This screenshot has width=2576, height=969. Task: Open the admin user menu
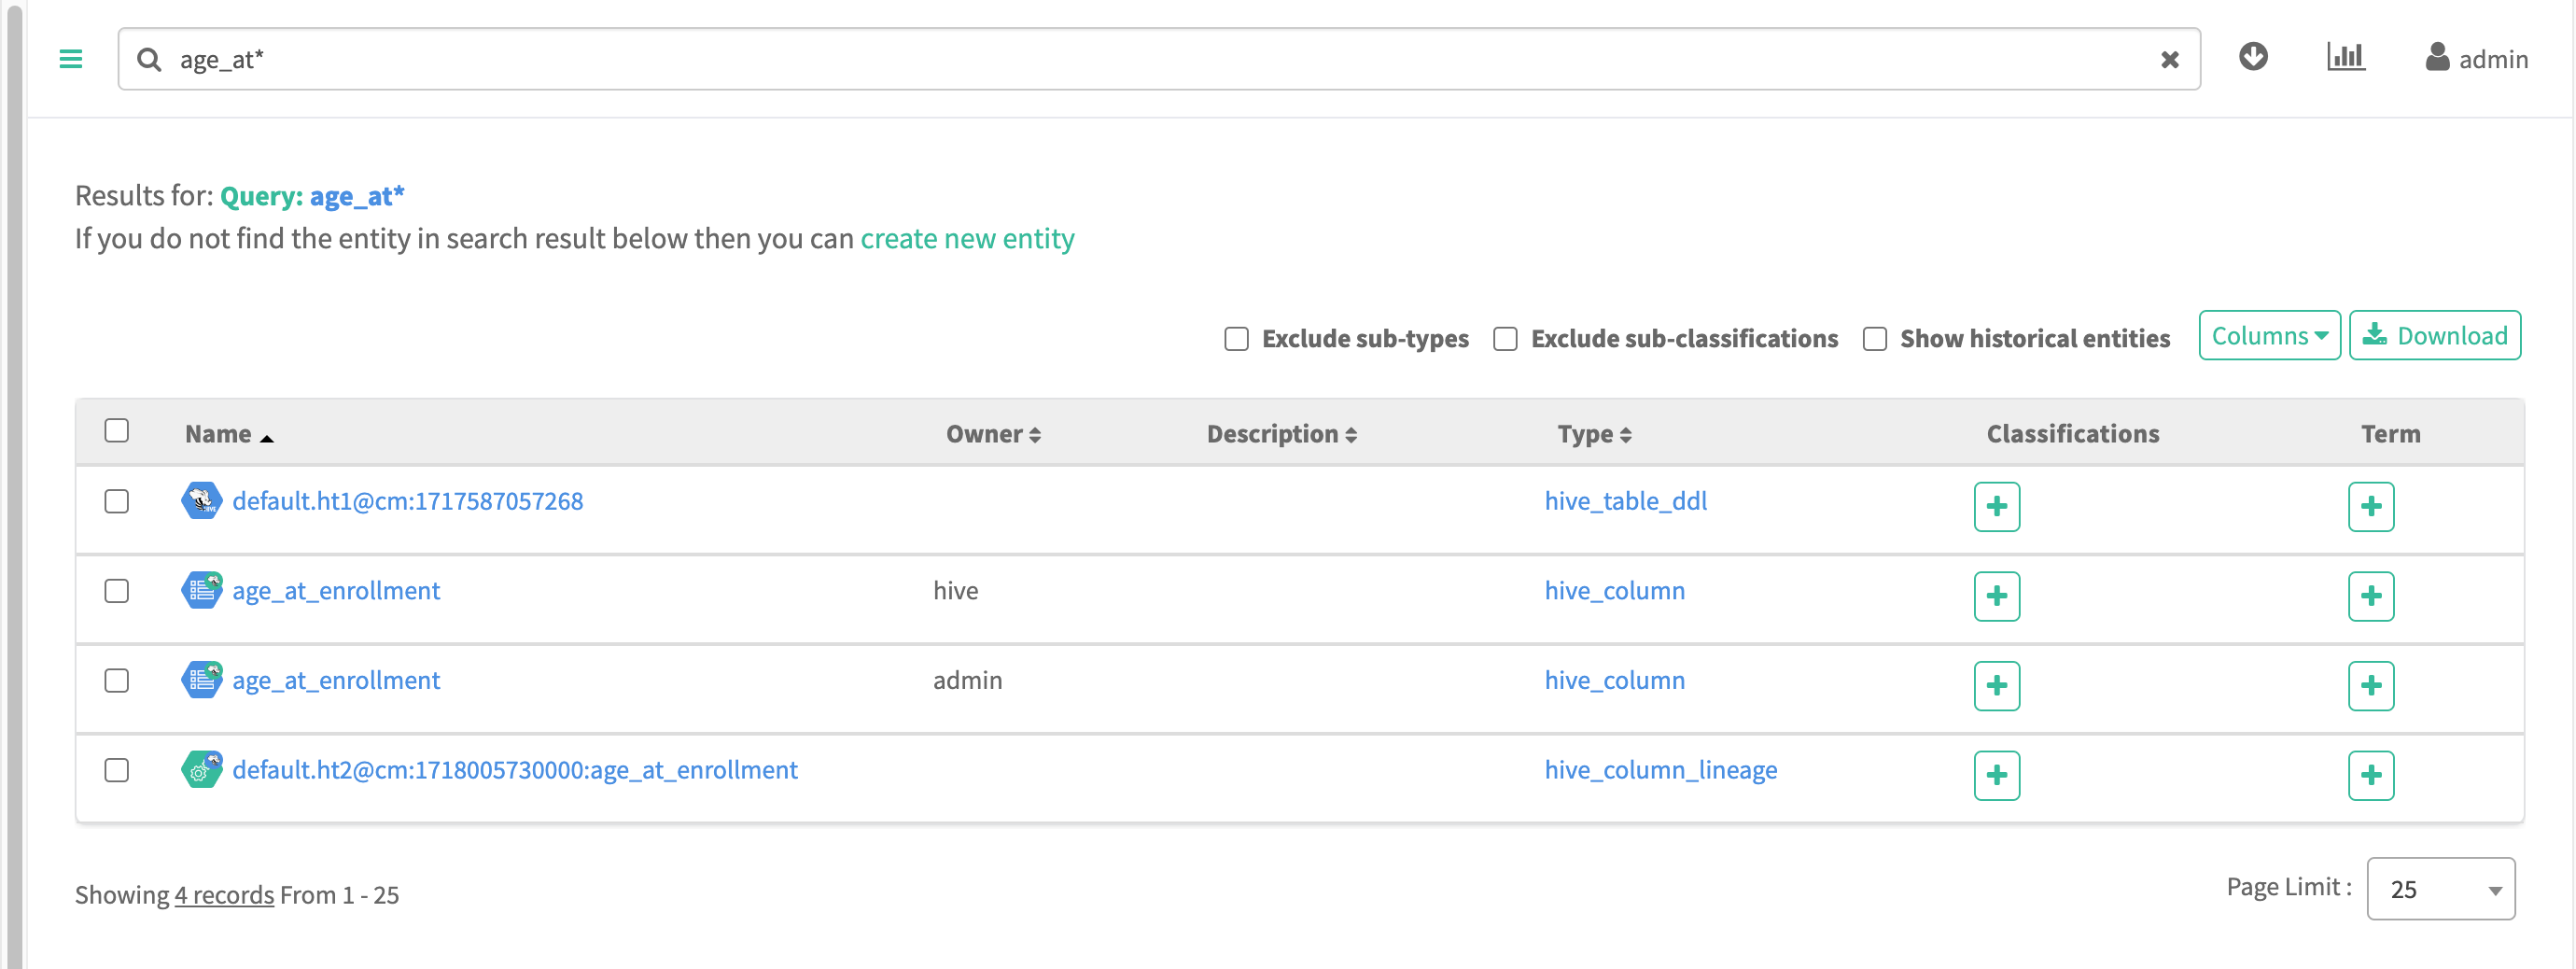2477,59
